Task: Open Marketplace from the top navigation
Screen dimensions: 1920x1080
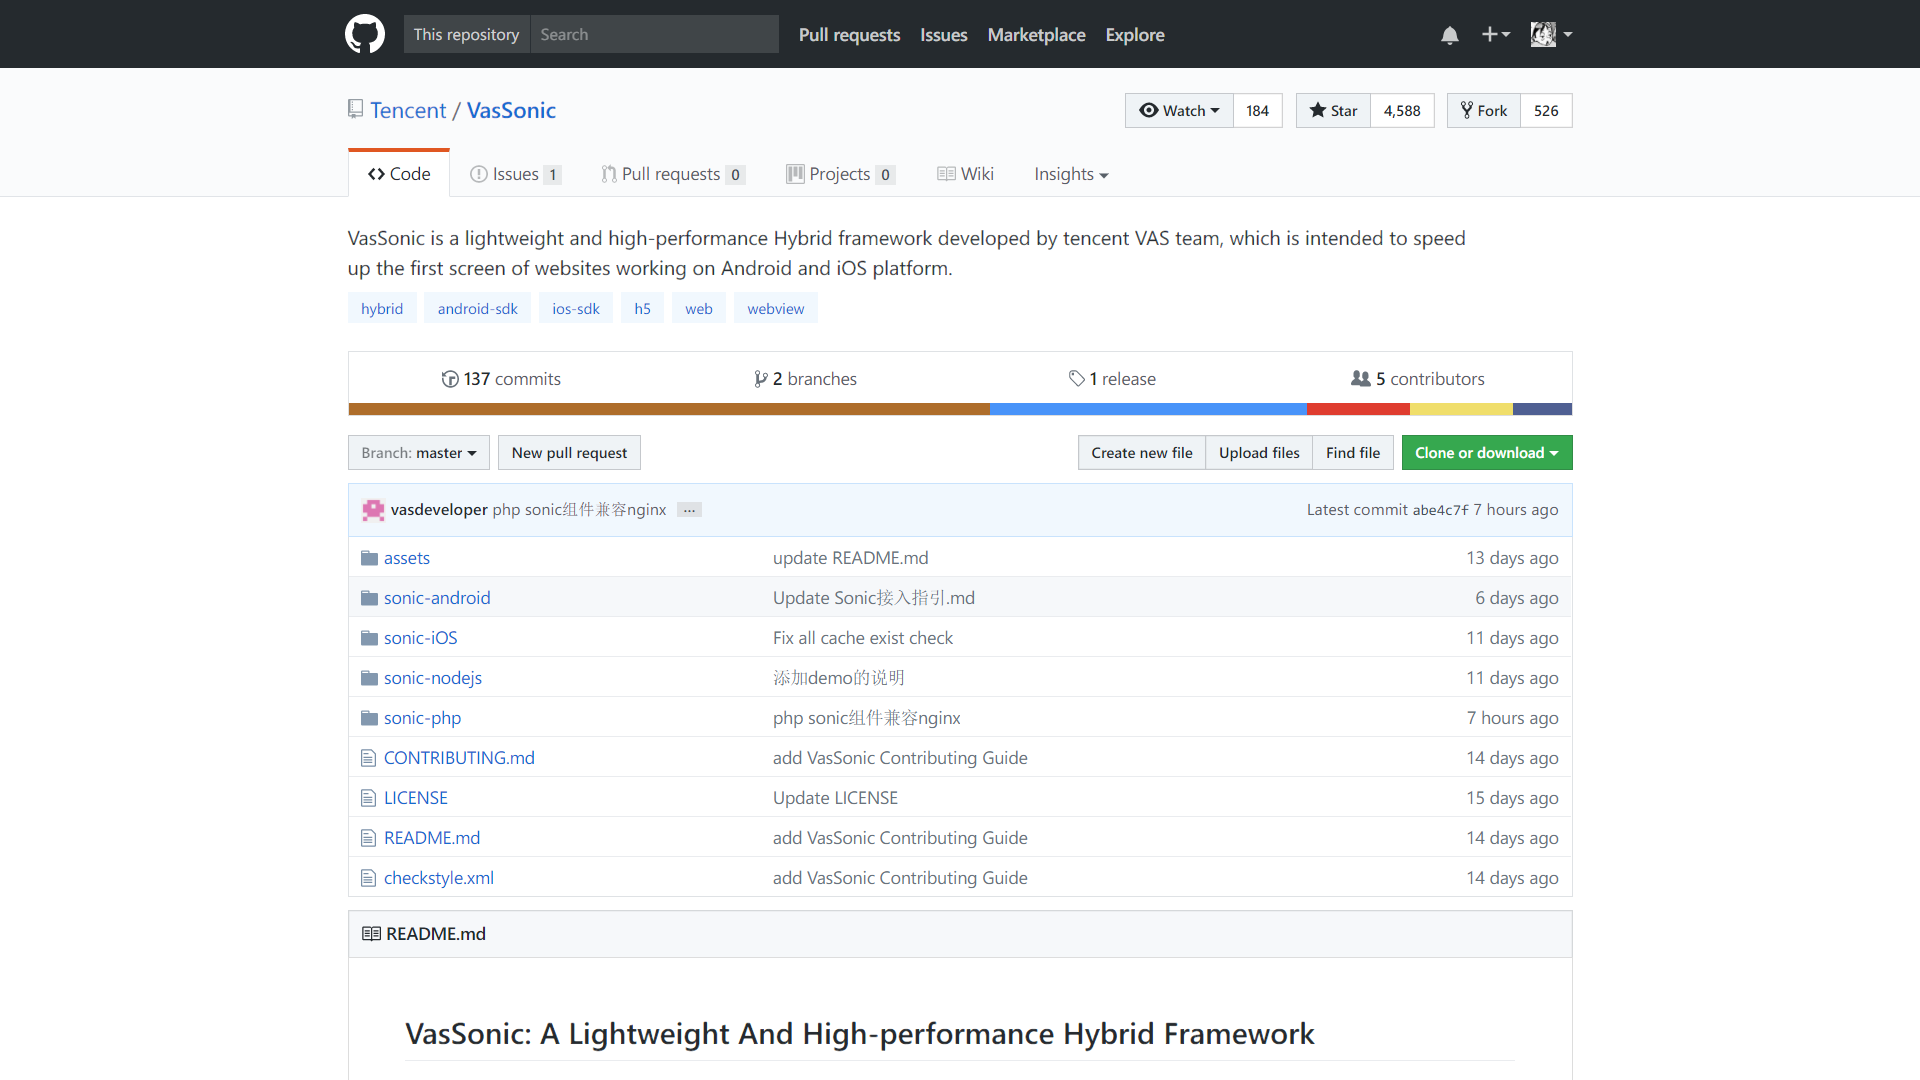Action: click(x=1036, y=34)
